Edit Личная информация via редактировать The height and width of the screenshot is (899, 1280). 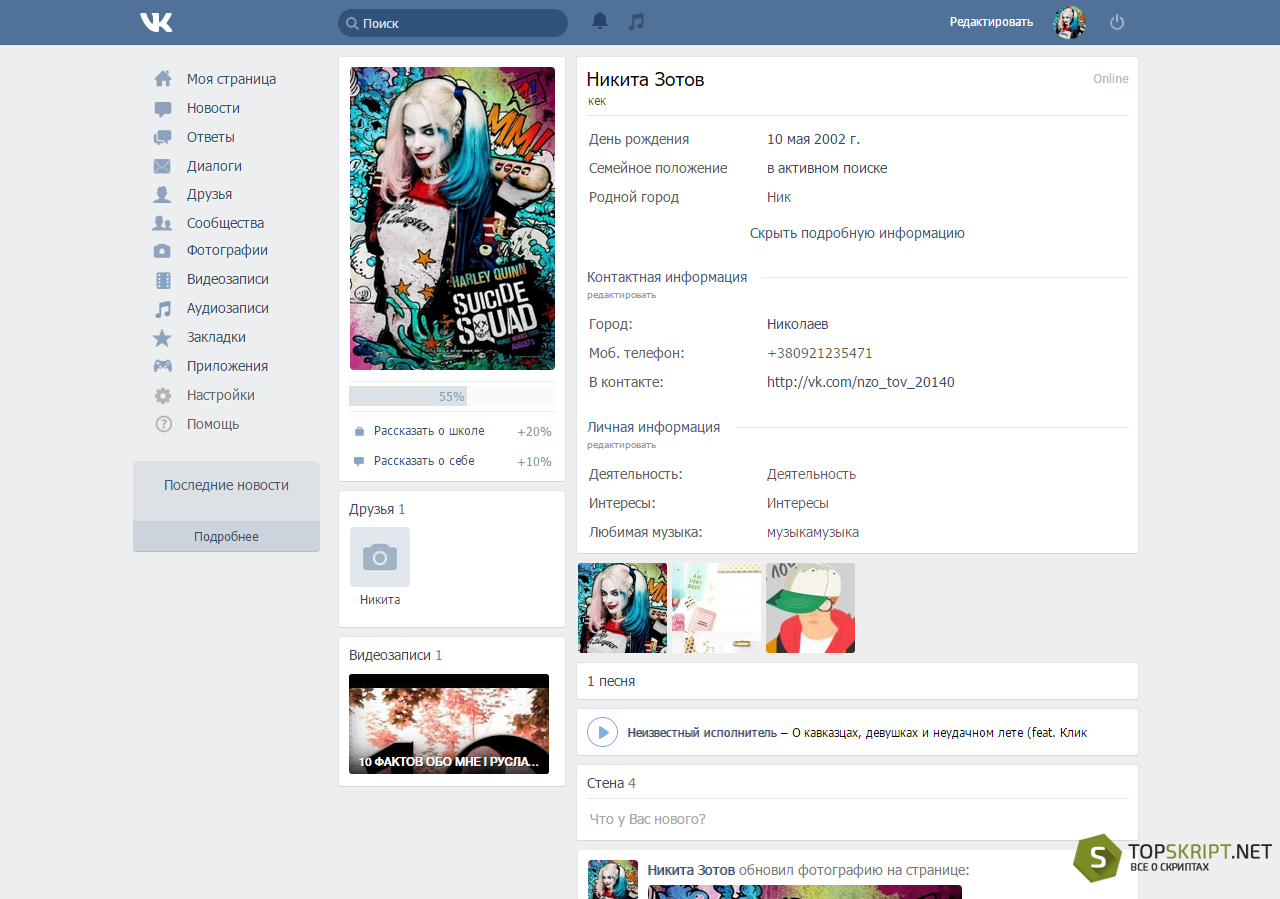tap(621, 445)
